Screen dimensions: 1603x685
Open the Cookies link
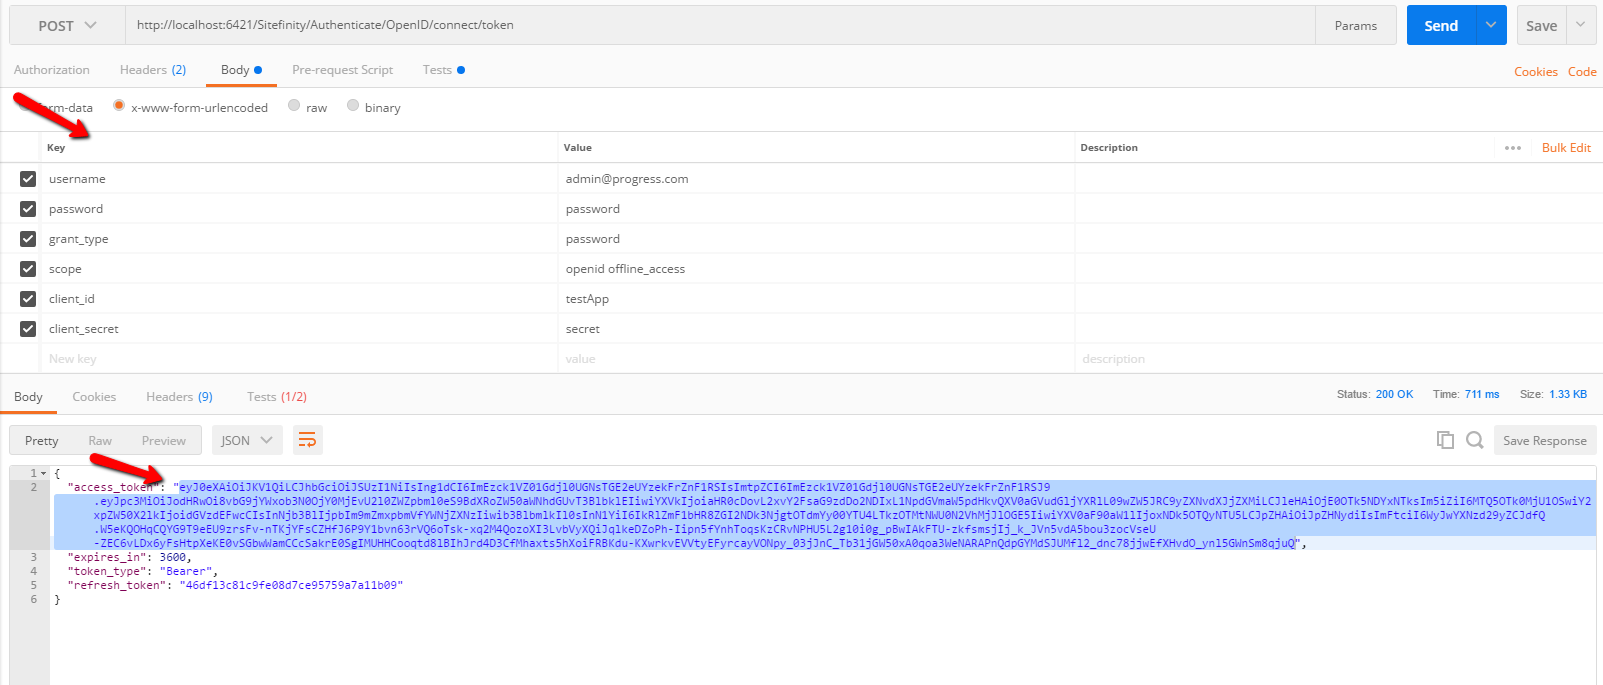(x=1536, y=72)
